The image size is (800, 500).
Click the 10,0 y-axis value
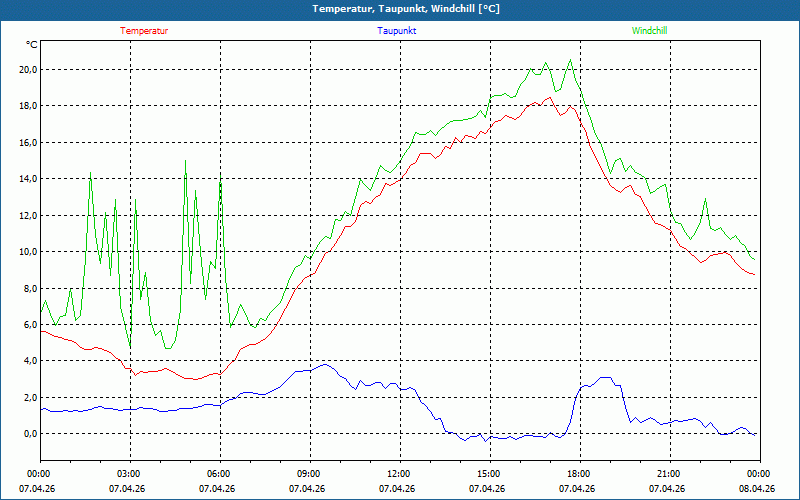pos(28,252)
